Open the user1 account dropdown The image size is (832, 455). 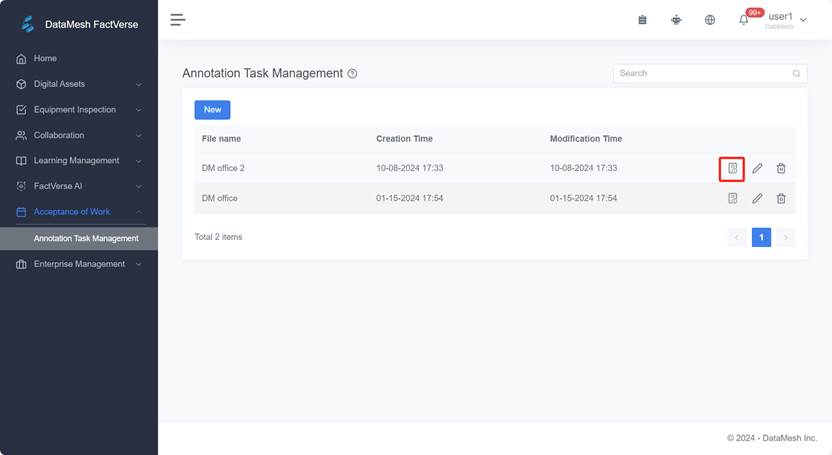(786, 19)
